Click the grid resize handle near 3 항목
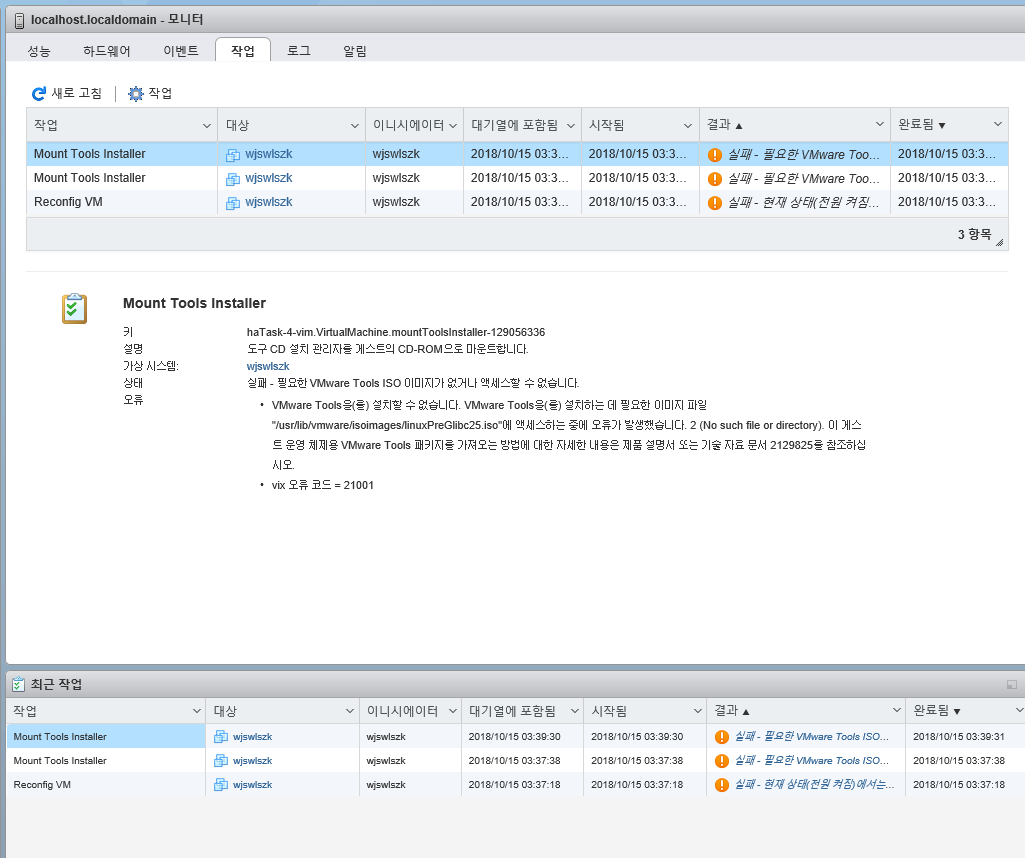The height and width of the screenshot is (858, 1025). click(1000, 242)
